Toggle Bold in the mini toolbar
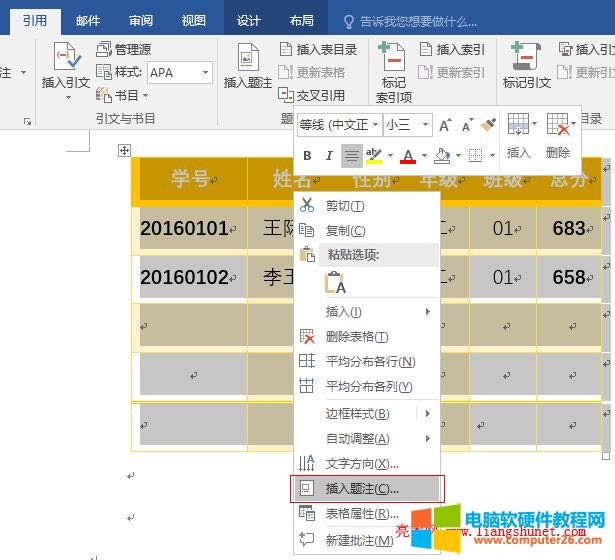This screenshot has width=615, height=560. (x=307, y=156)
